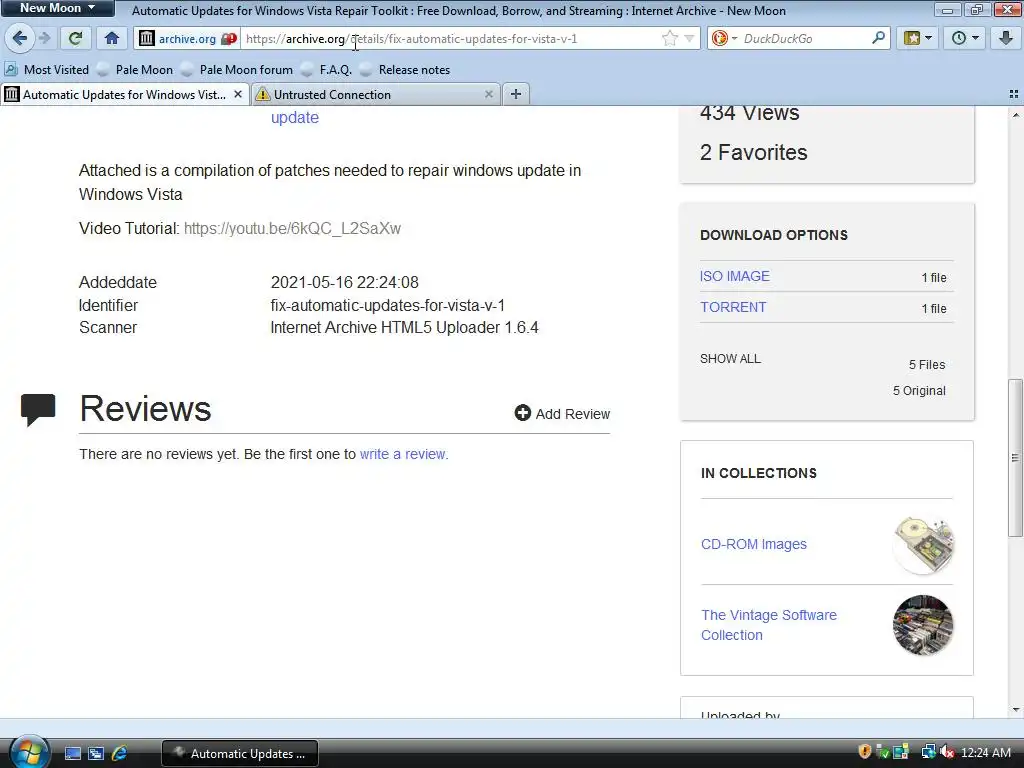
Task: Click the Forward navigation arrow
Action: click(44, 39)
